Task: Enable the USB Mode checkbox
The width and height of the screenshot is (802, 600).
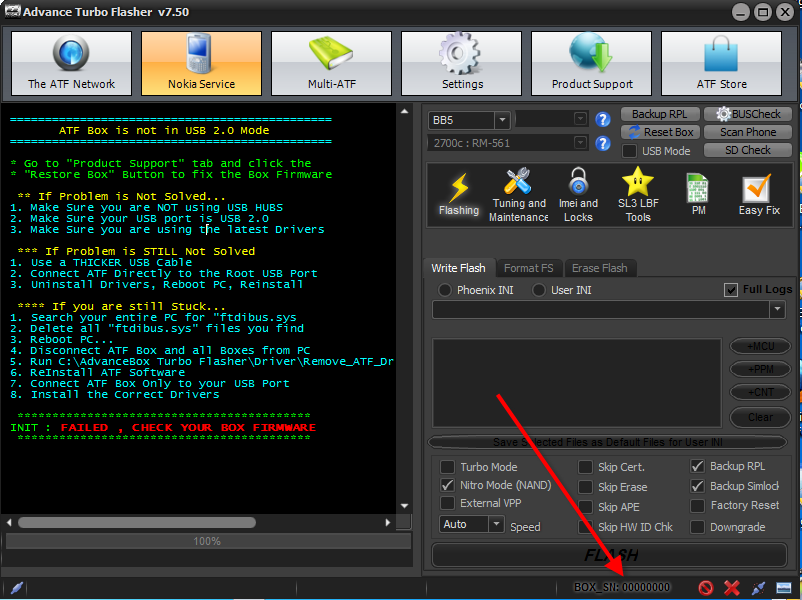Action: pyautogui.click(x=630, y=151)
